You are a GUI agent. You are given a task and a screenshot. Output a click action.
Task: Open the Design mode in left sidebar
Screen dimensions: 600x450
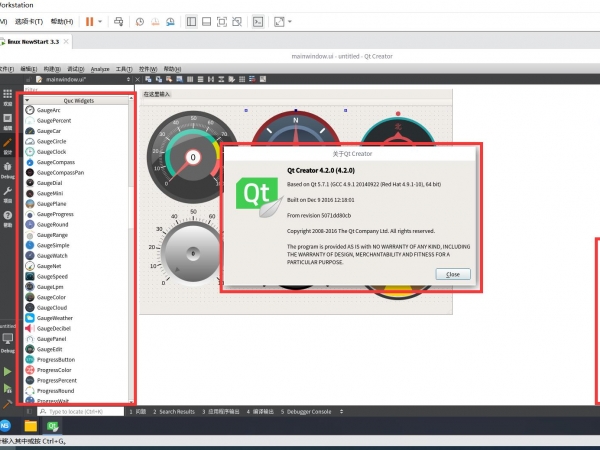(x=8, y=146)
